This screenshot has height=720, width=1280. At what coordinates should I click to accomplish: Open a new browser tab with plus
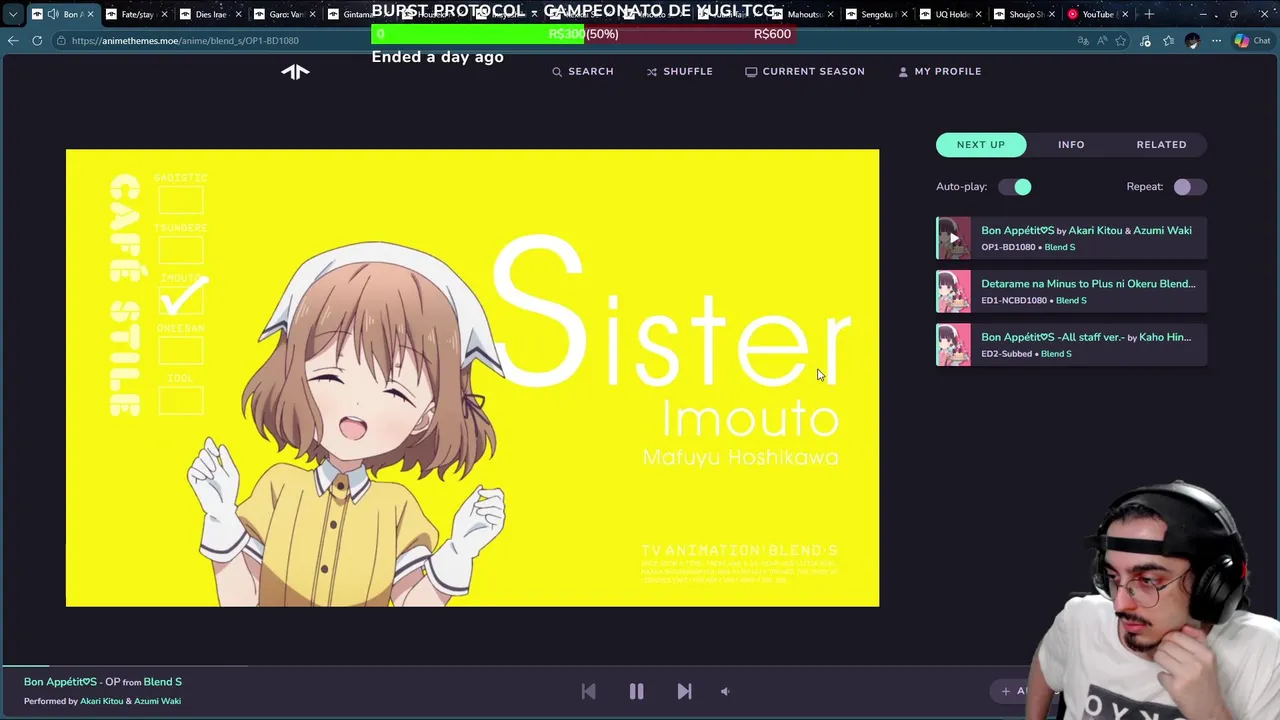coord(1149,14)
